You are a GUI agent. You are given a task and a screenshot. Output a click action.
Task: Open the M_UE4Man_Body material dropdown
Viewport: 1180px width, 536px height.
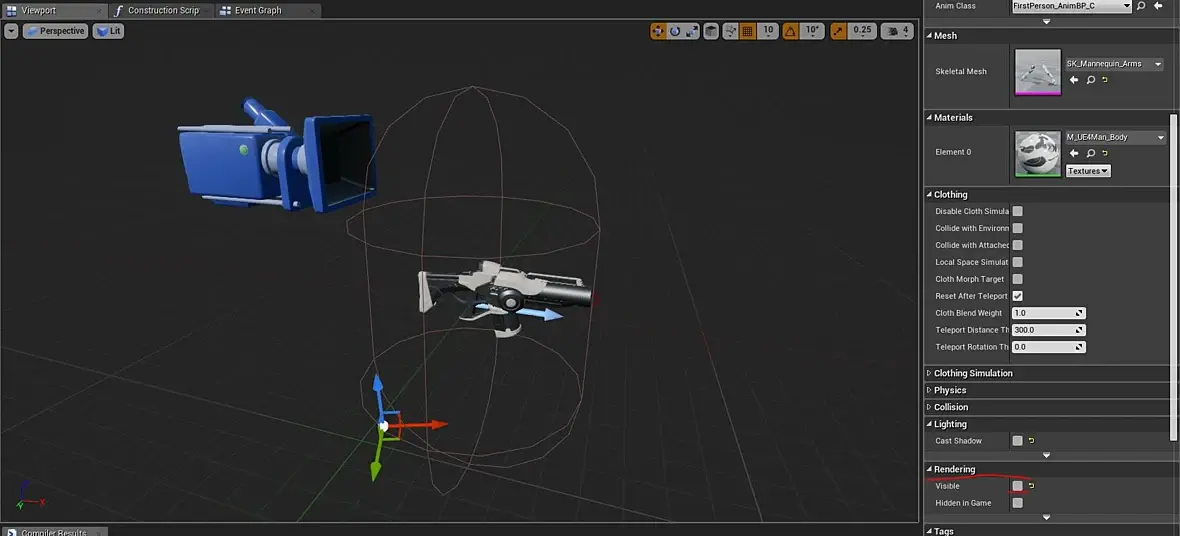coord(1115,138)
